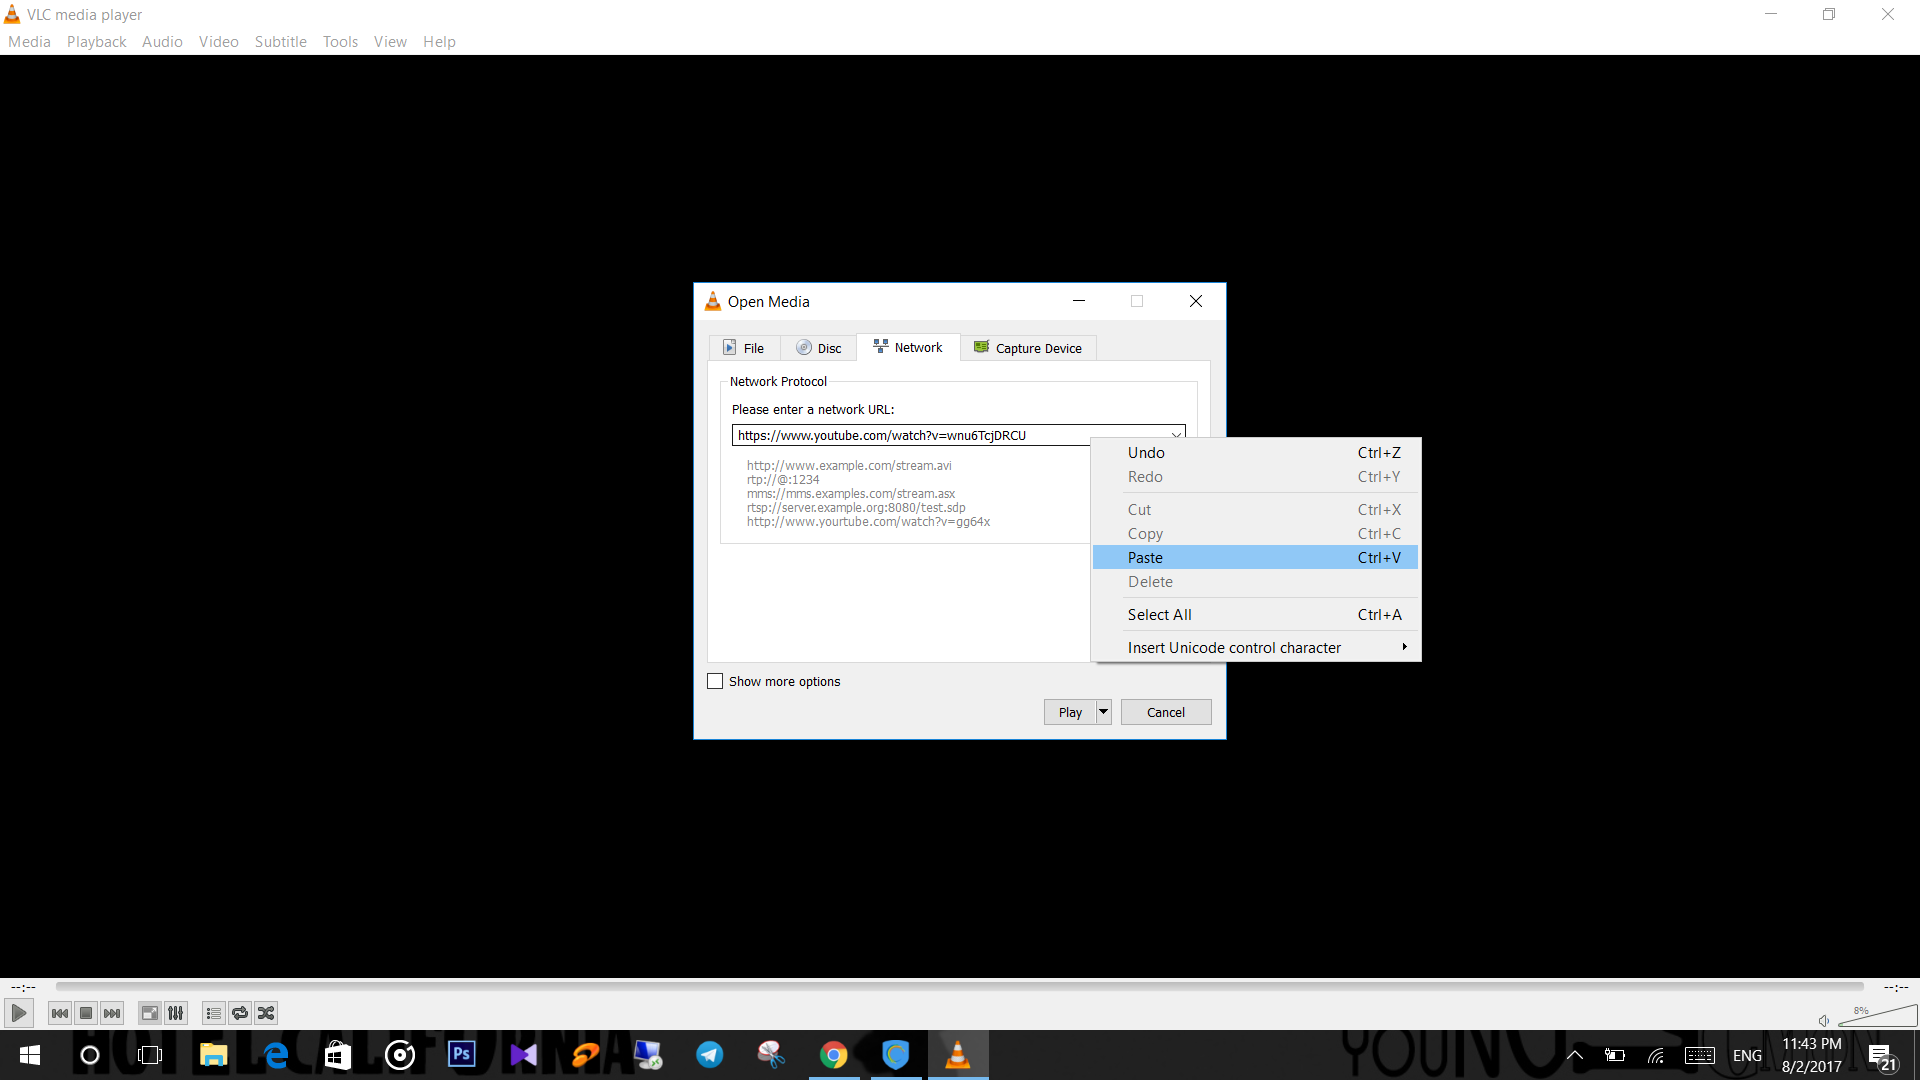Select the Play icon in playback controls
1920x1080 pixels.
(x=18, y=1012)
